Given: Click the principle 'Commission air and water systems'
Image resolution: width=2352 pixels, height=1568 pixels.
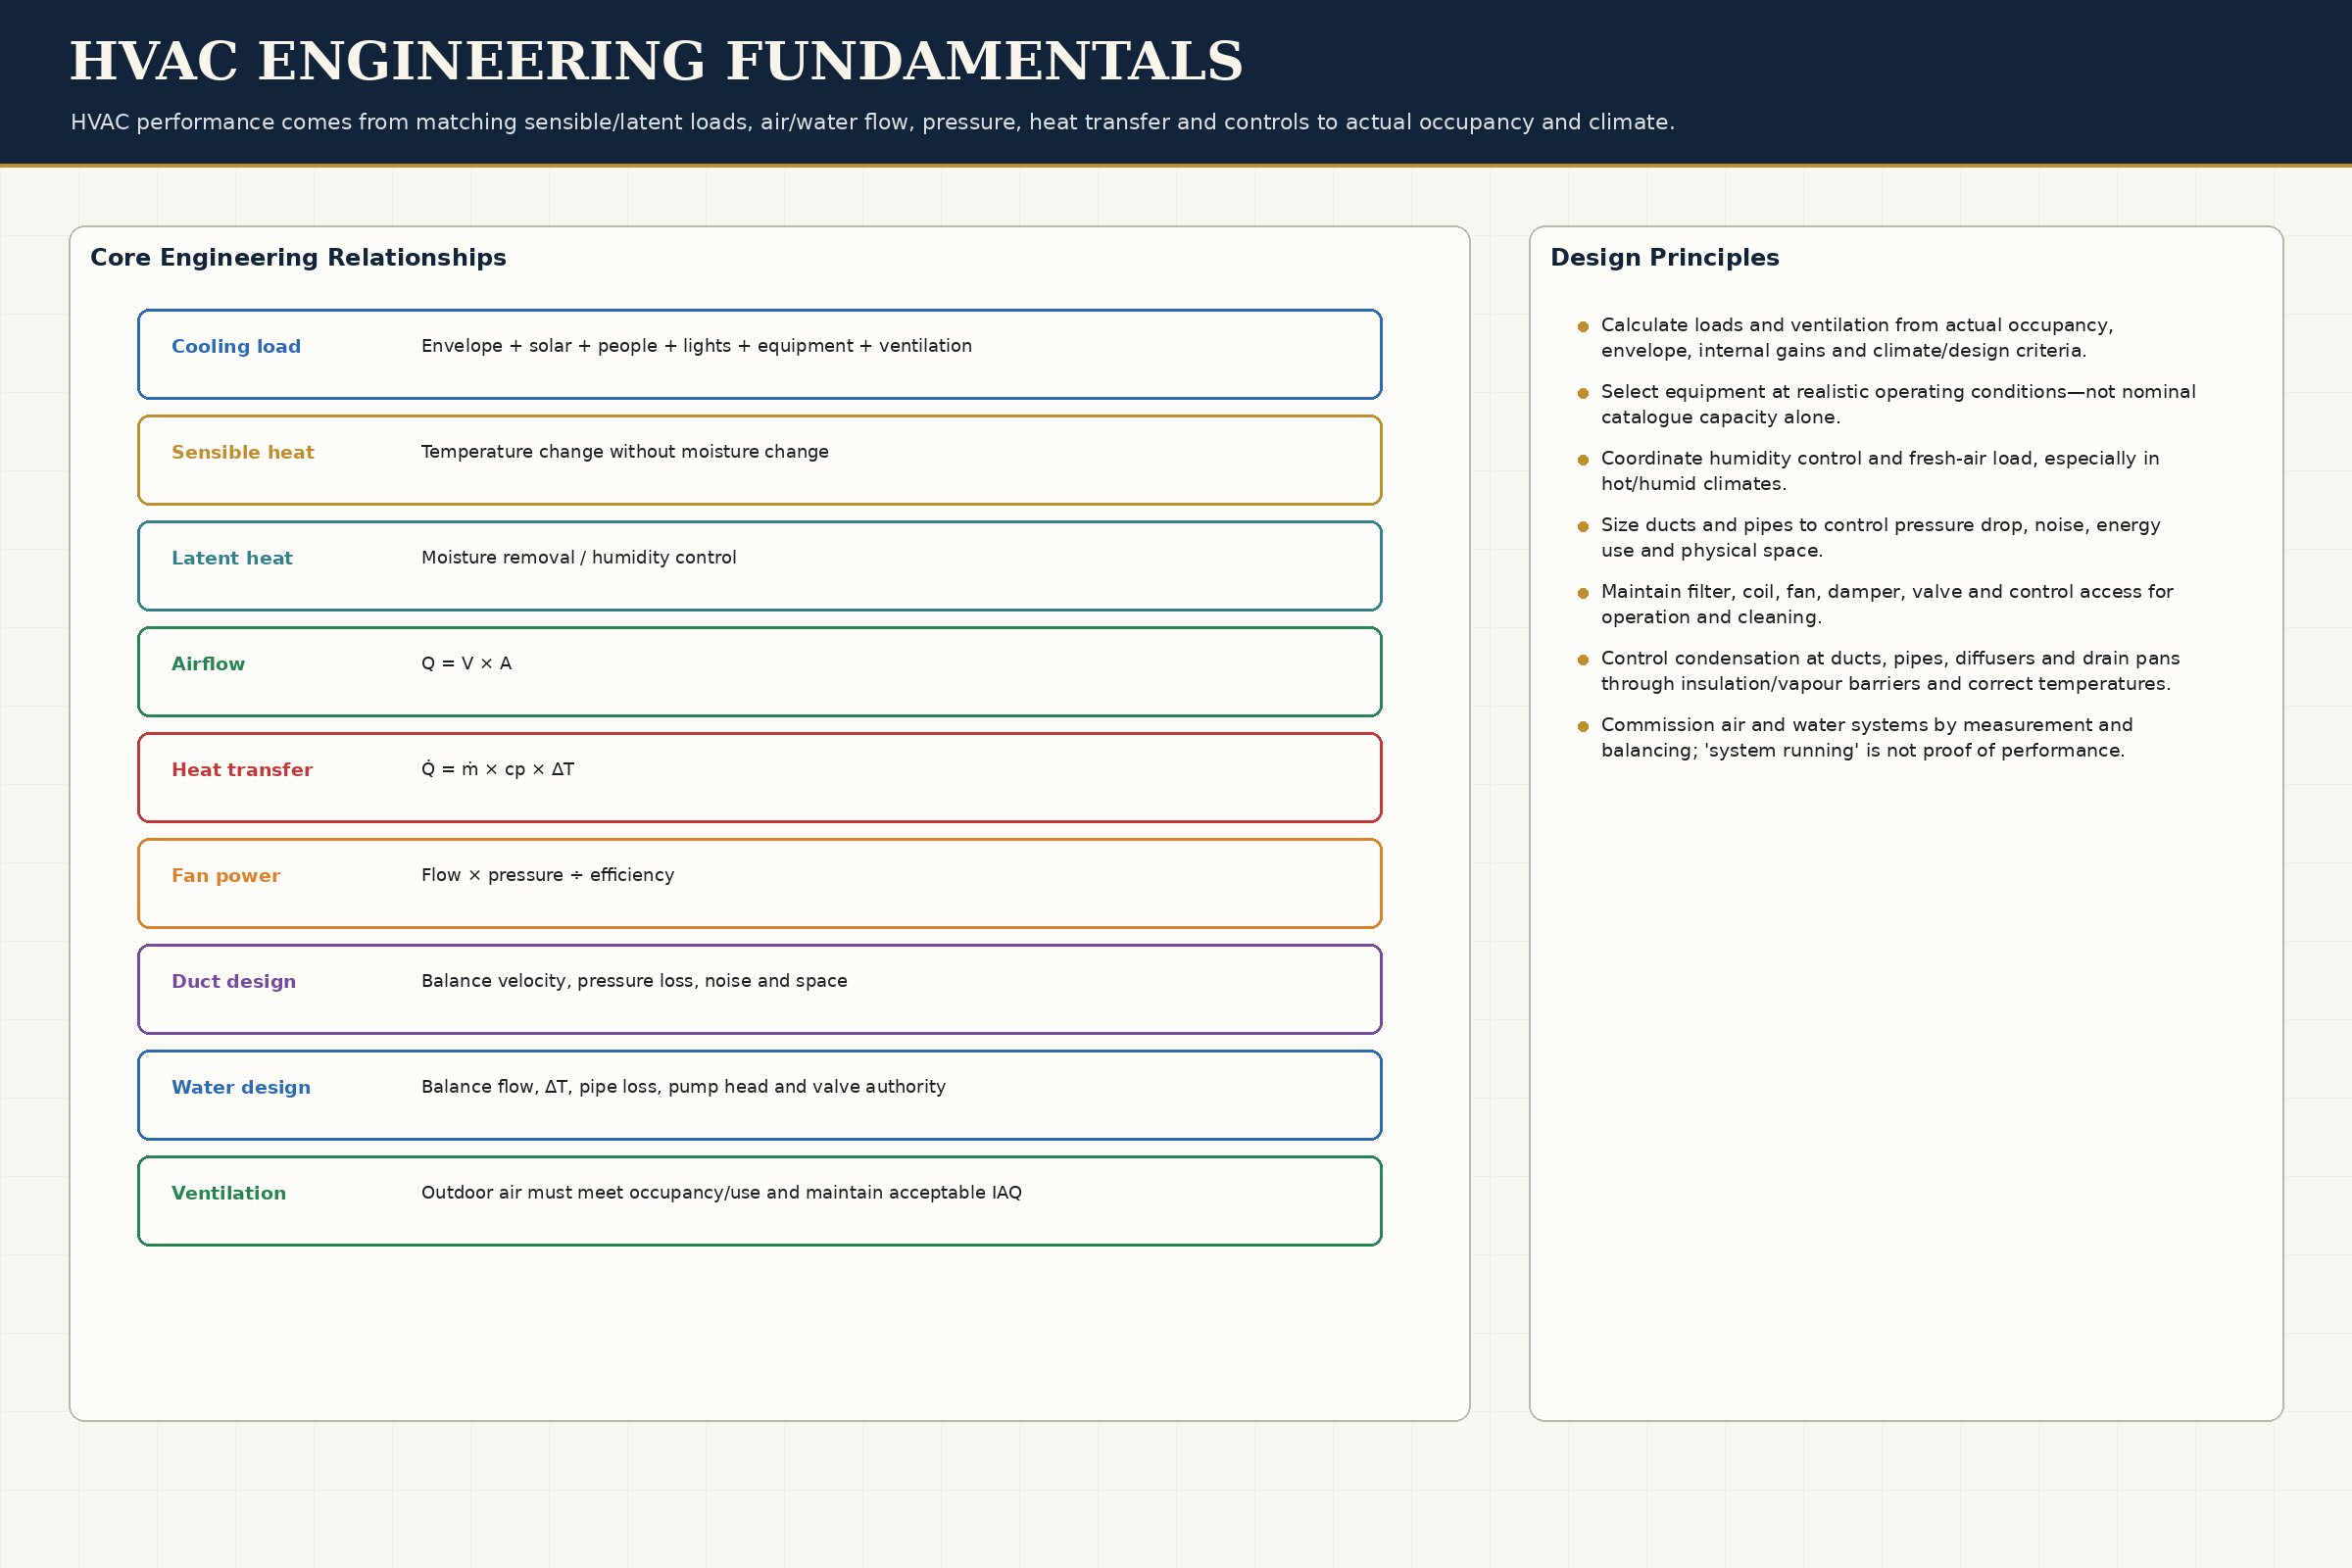Looking at the screenshot, I should point(1867,739).
